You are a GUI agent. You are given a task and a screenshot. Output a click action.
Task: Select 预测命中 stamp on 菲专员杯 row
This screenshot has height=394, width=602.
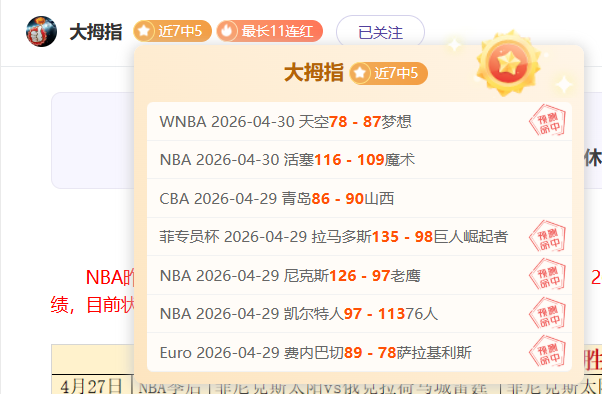pos(547,236)
